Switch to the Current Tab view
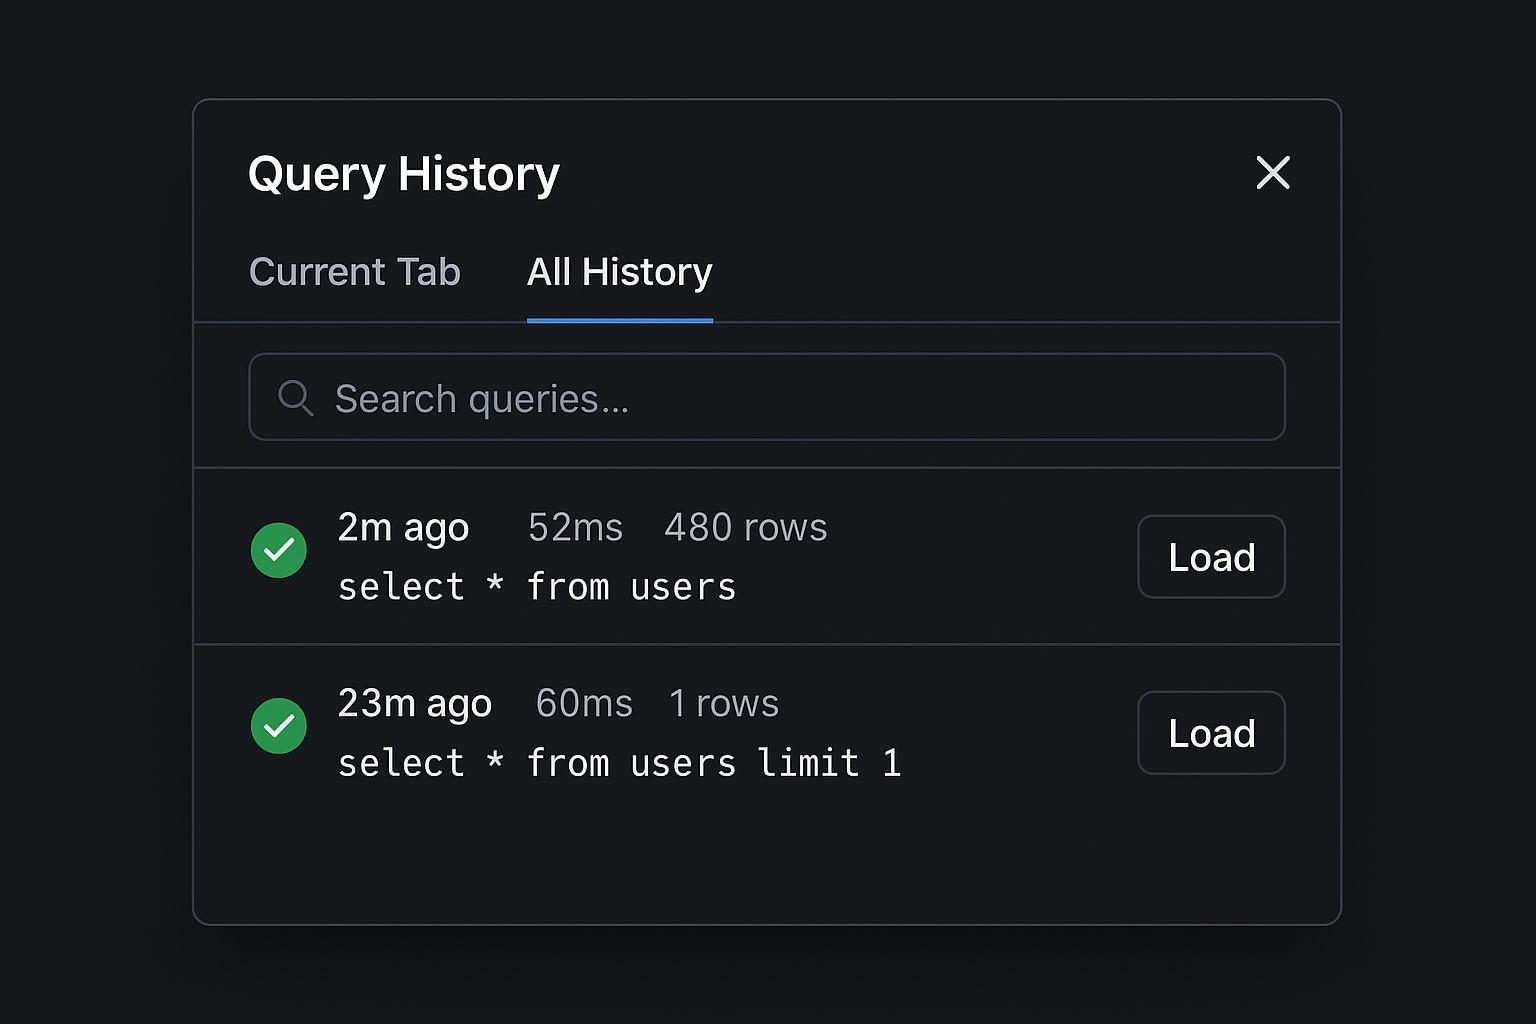Image resolution: width=1536 pixels, height=1024 pixels. pos(355,271)
